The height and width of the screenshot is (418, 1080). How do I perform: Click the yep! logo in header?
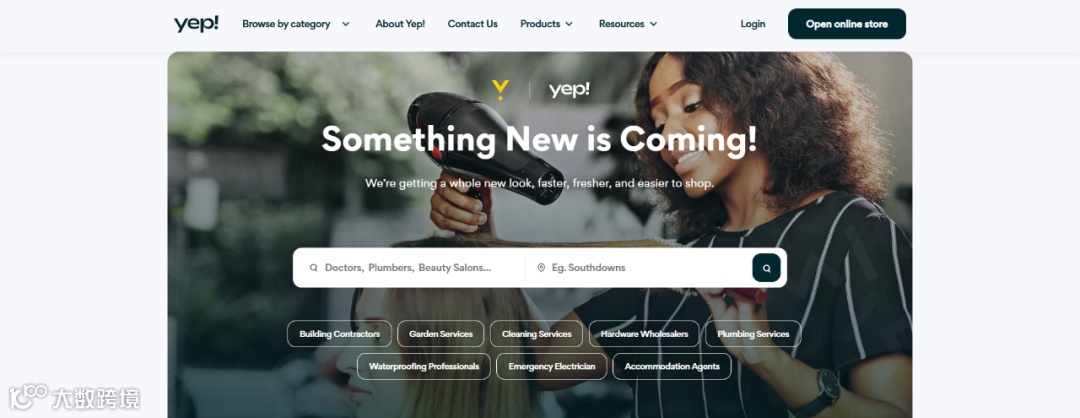pyautogui.click(x=196, y=24)
